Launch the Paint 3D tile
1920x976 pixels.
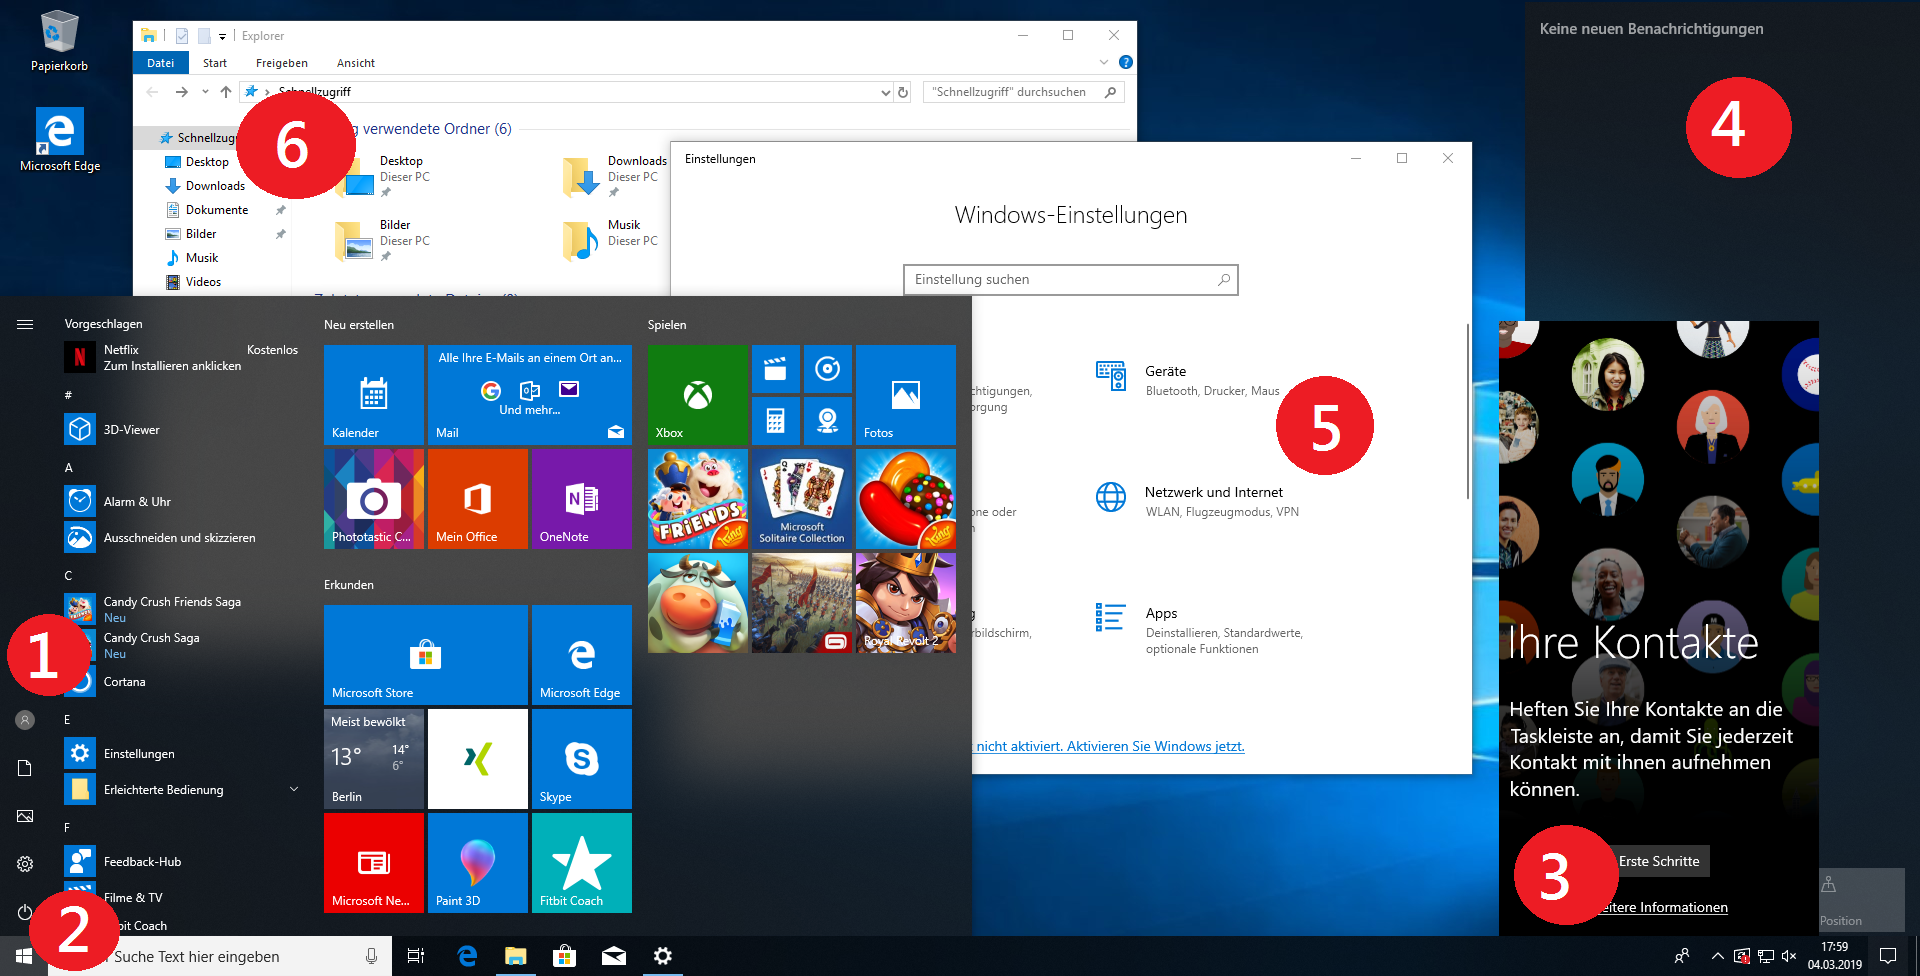coord(477,862)
